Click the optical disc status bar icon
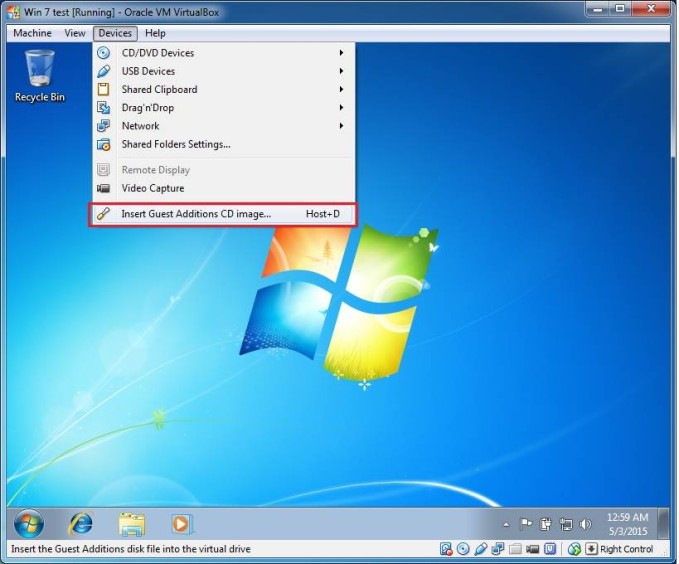 [x=463, y=549]
